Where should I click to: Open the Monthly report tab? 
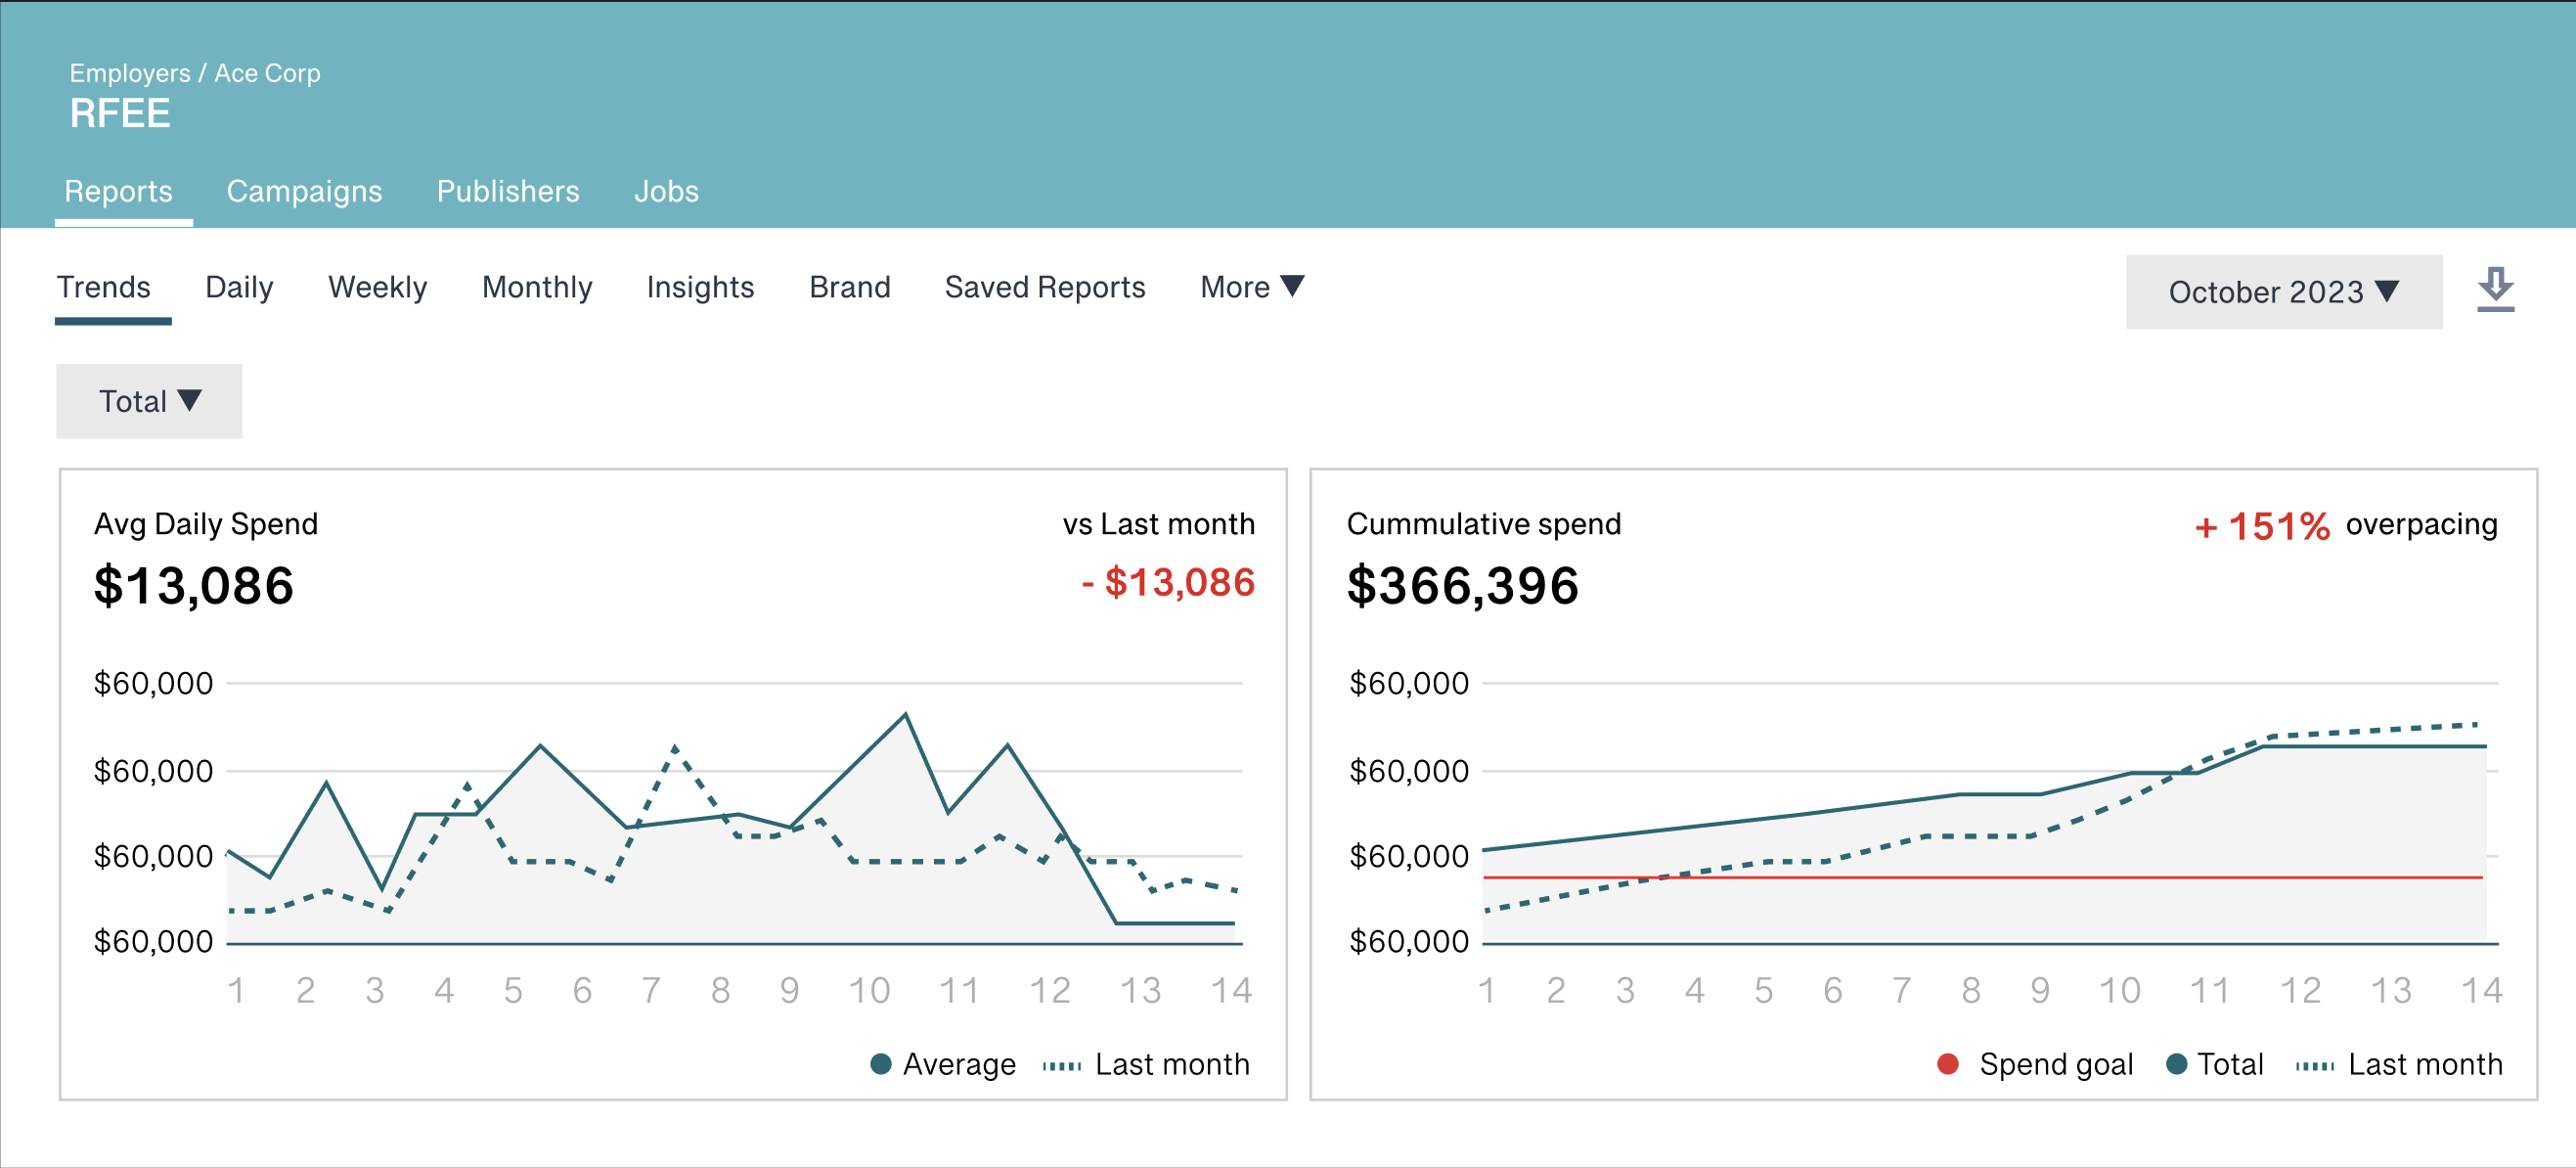point(537,287)
